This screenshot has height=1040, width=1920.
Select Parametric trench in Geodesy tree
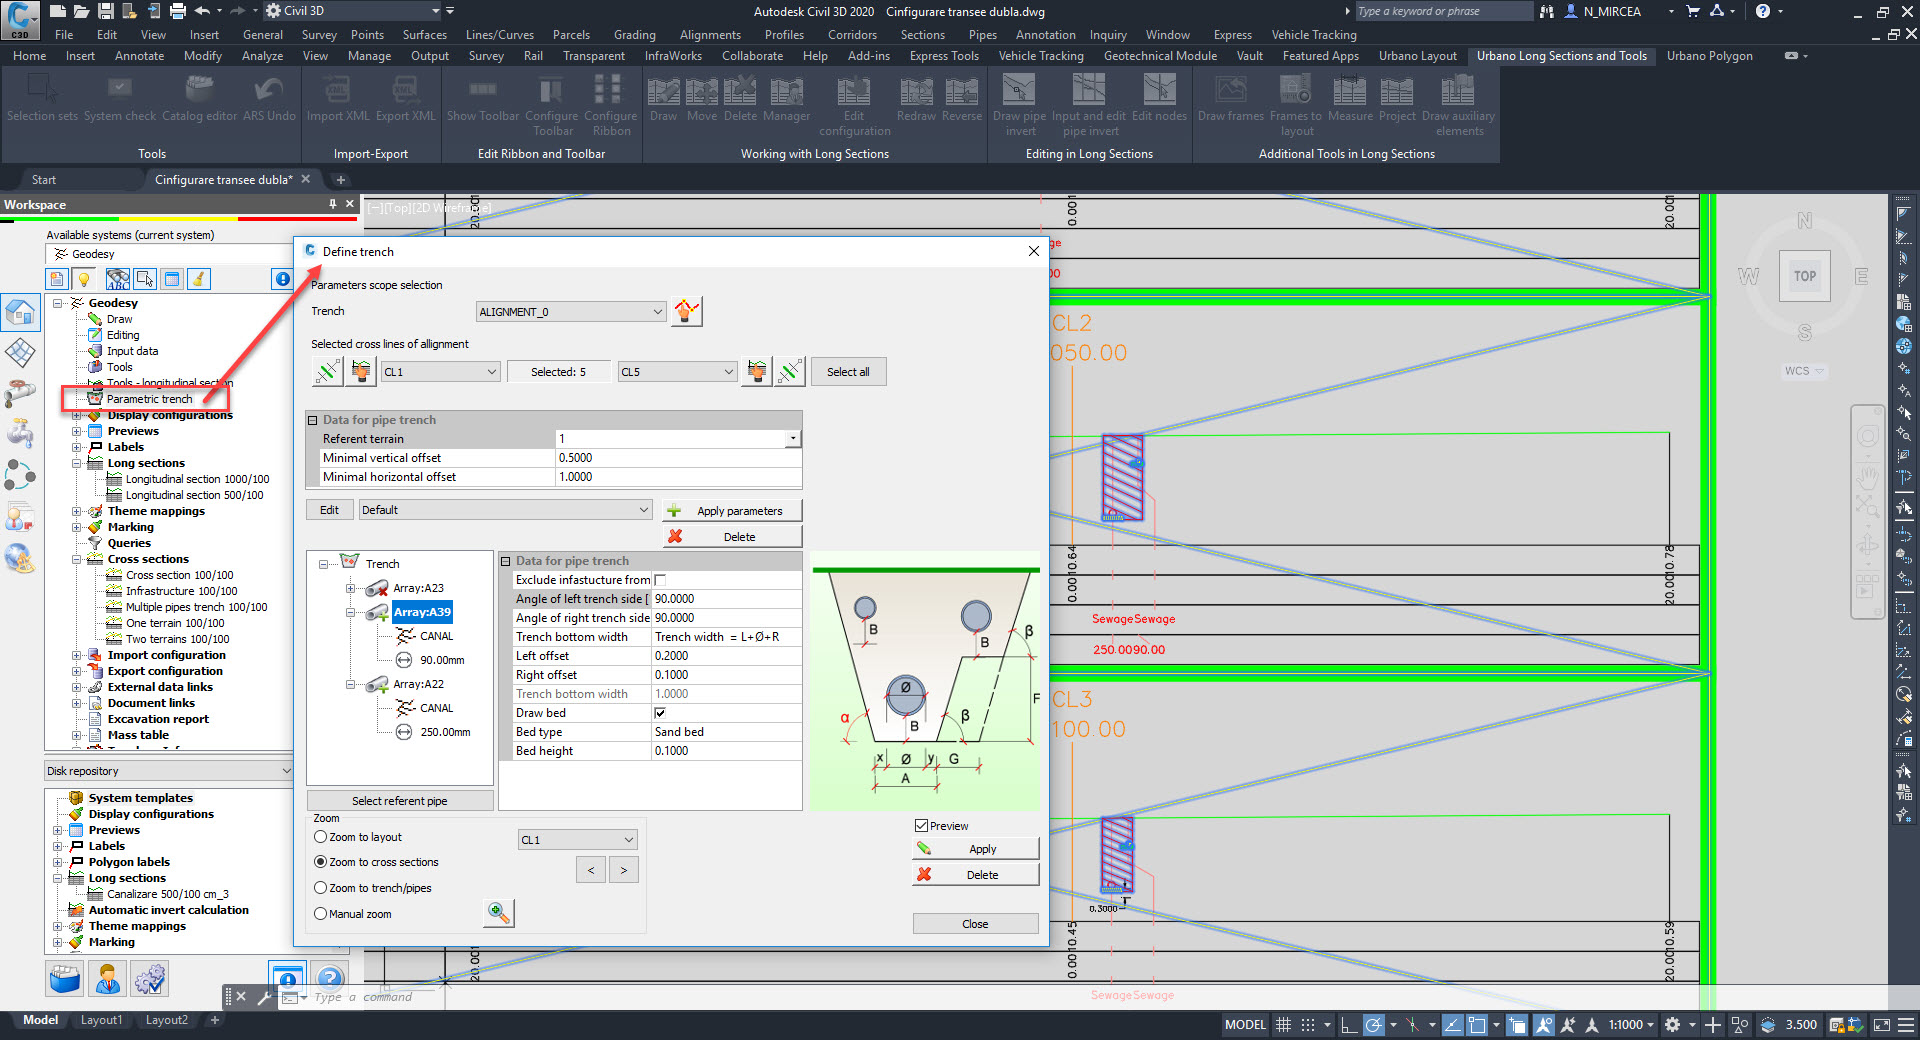tap(149, 399)
